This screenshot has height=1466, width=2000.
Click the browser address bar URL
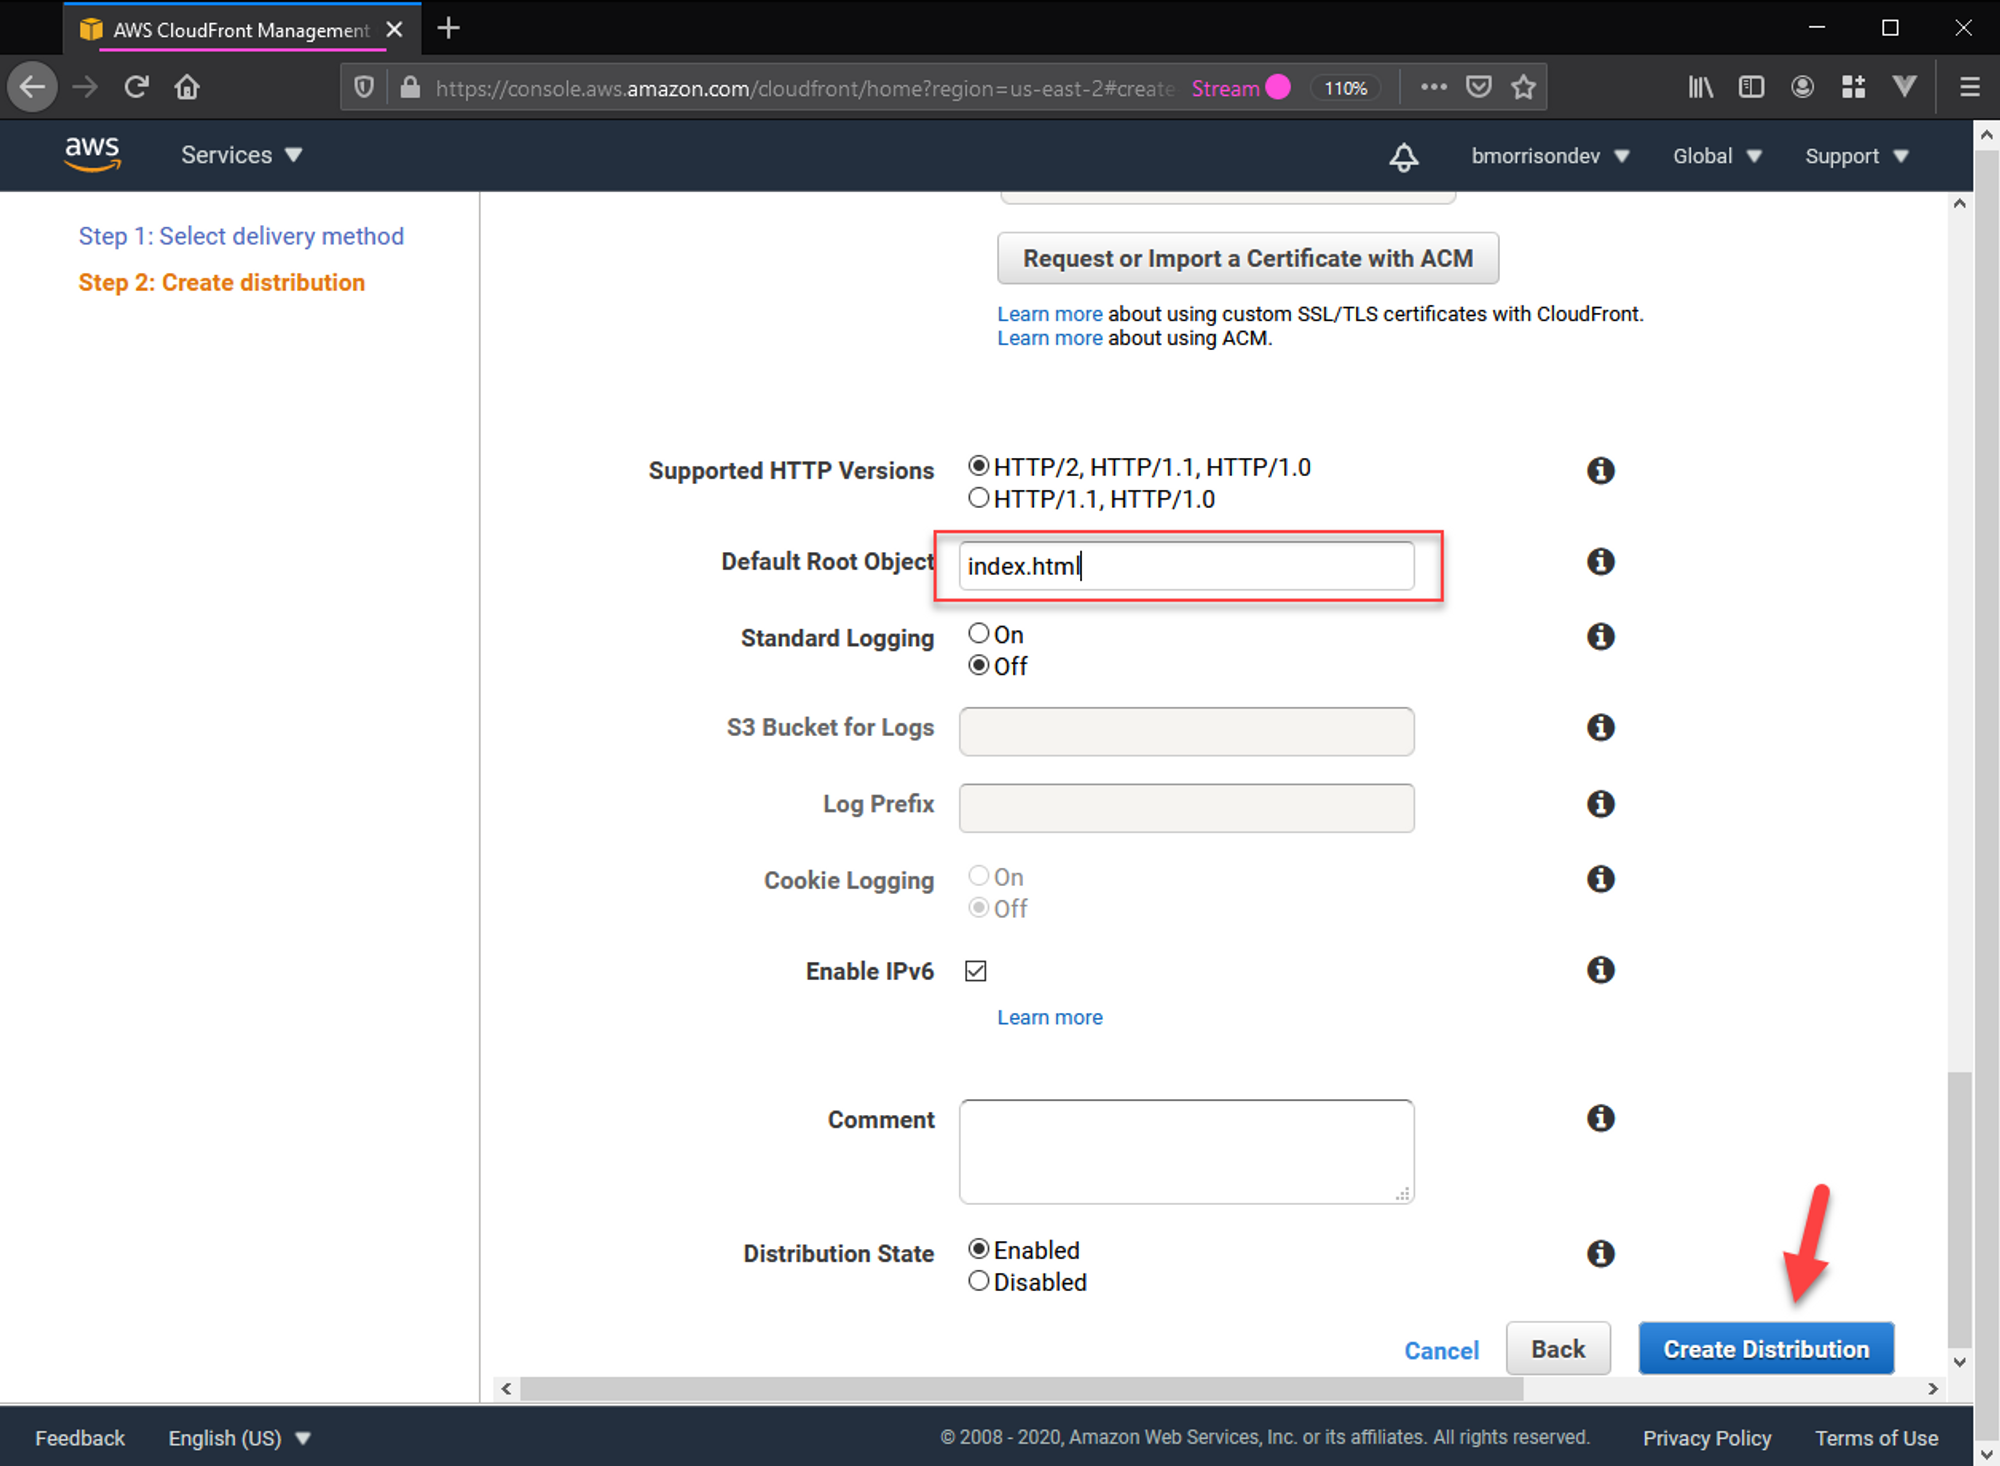coord(805,88)
